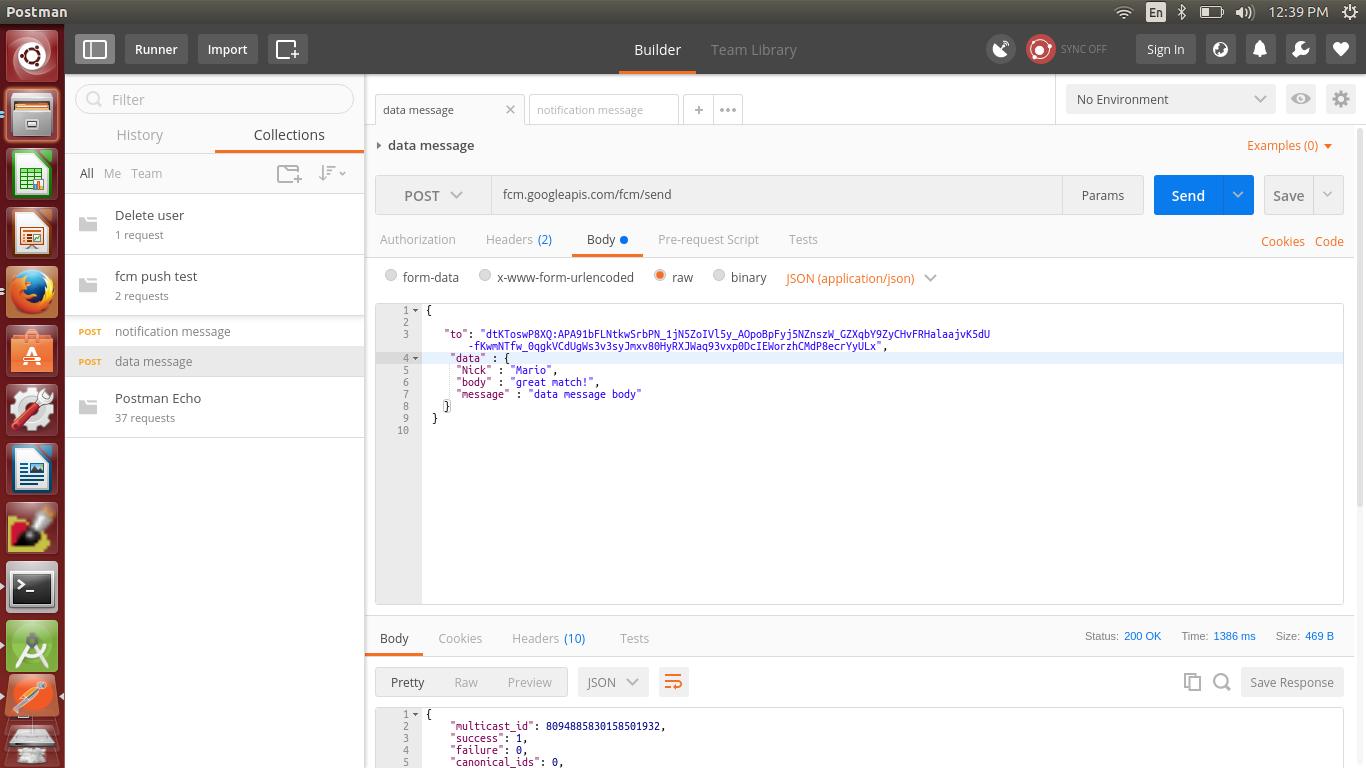Image resolution: width=1366 pixels, height=768 pixels.
Task: Open the Send button dropdown arrow
Action: [x=1238, y=195]
